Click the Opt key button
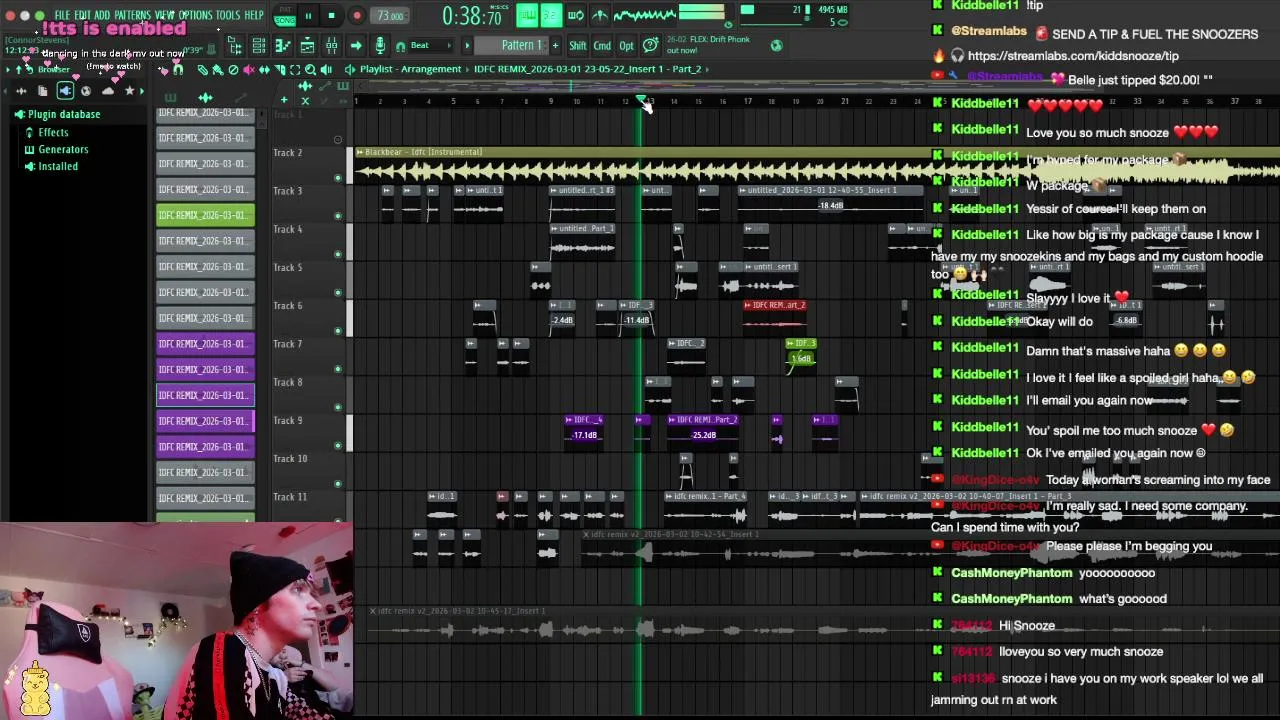The width and height of the screenshot is (1280, 720). pyautogui.click(x=626, y=45)
